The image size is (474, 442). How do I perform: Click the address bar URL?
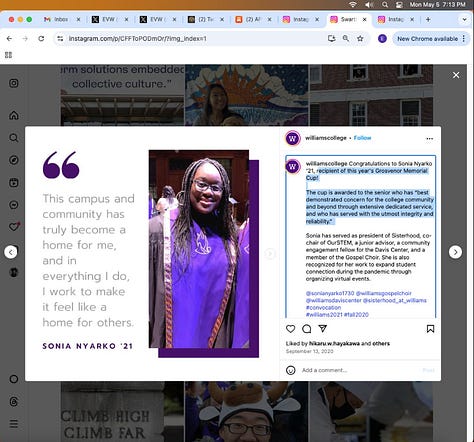pyautogui.click(x=138, y=39)
